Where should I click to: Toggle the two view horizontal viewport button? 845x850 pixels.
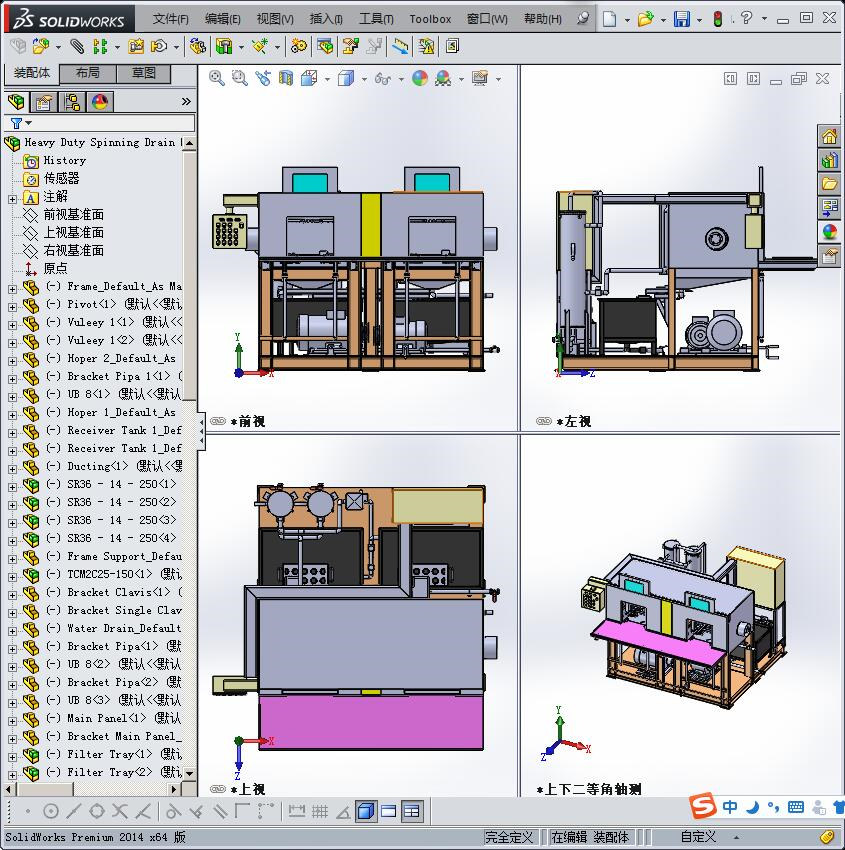(x=389, y=812)
